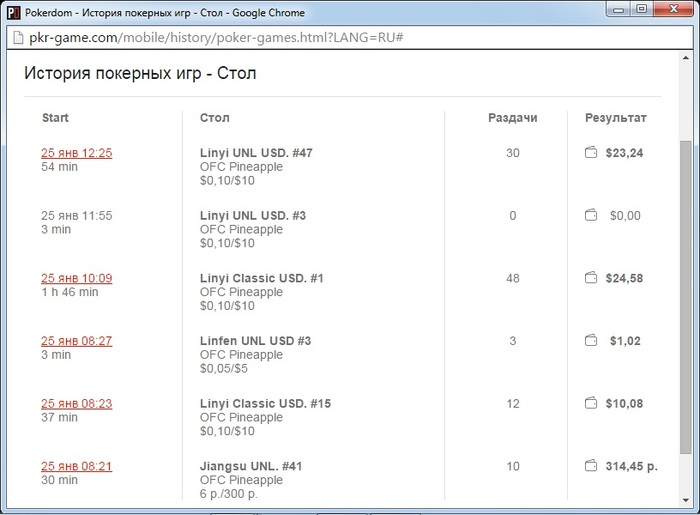
Task: Click the Раздачи column header
Action: tap(512, 118)
